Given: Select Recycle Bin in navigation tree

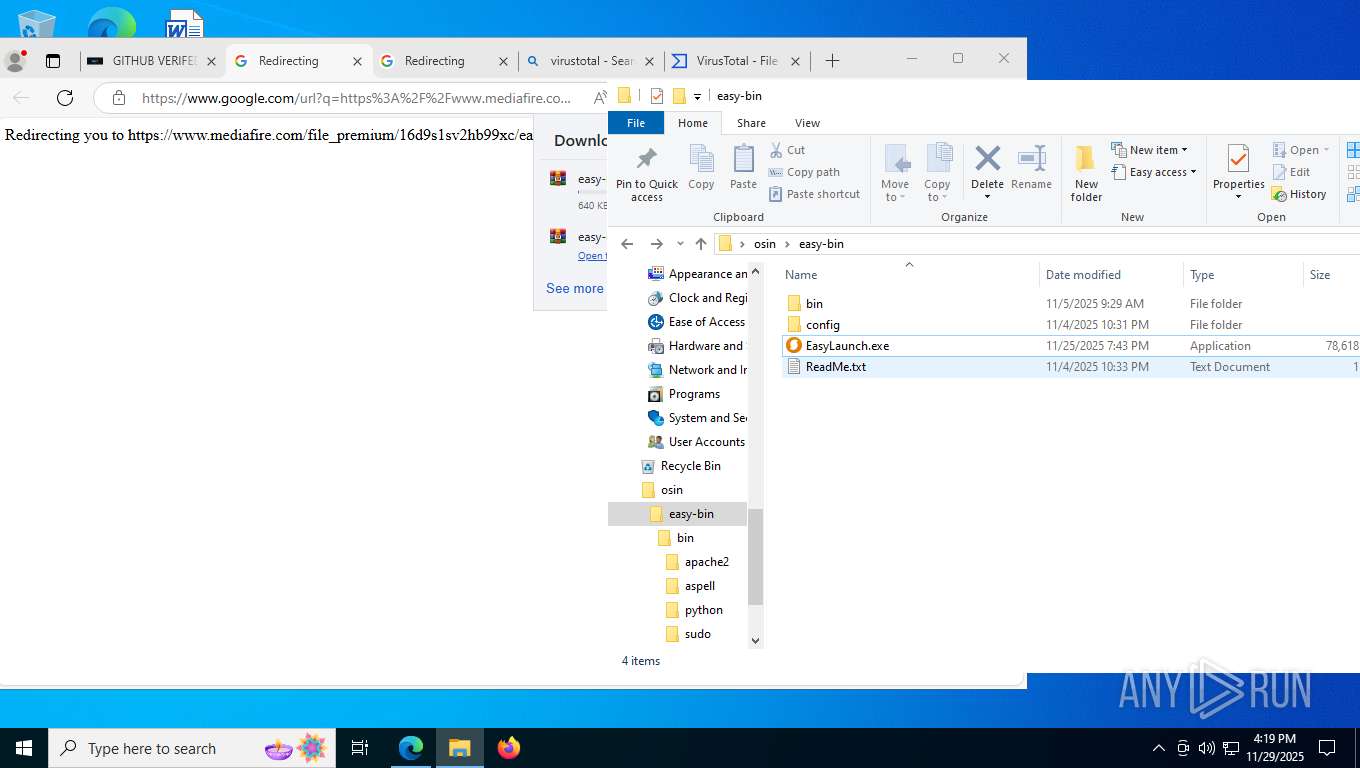Looking at the screenshot, I should click(690, 466).
